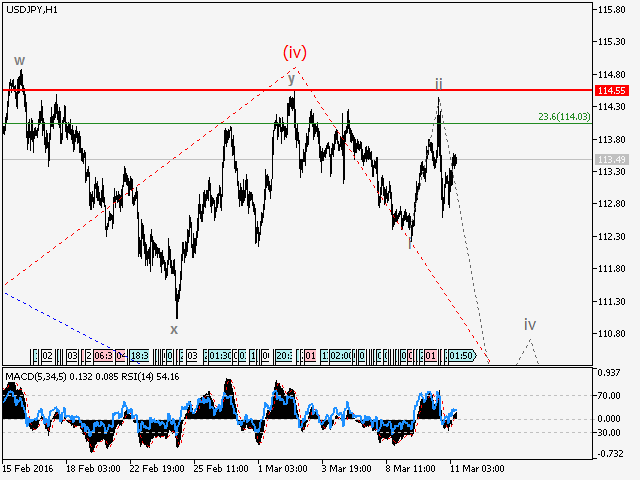The width and height of the screenshot is (640, 480).
Task: Select the grey x wave label
Action: tap(174, 329)
